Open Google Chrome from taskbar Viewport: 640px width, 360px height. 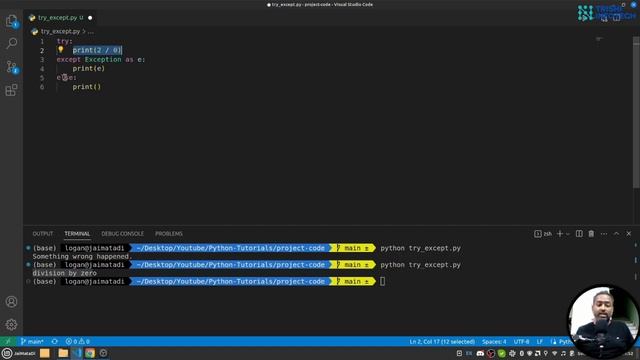pos(90,353)
